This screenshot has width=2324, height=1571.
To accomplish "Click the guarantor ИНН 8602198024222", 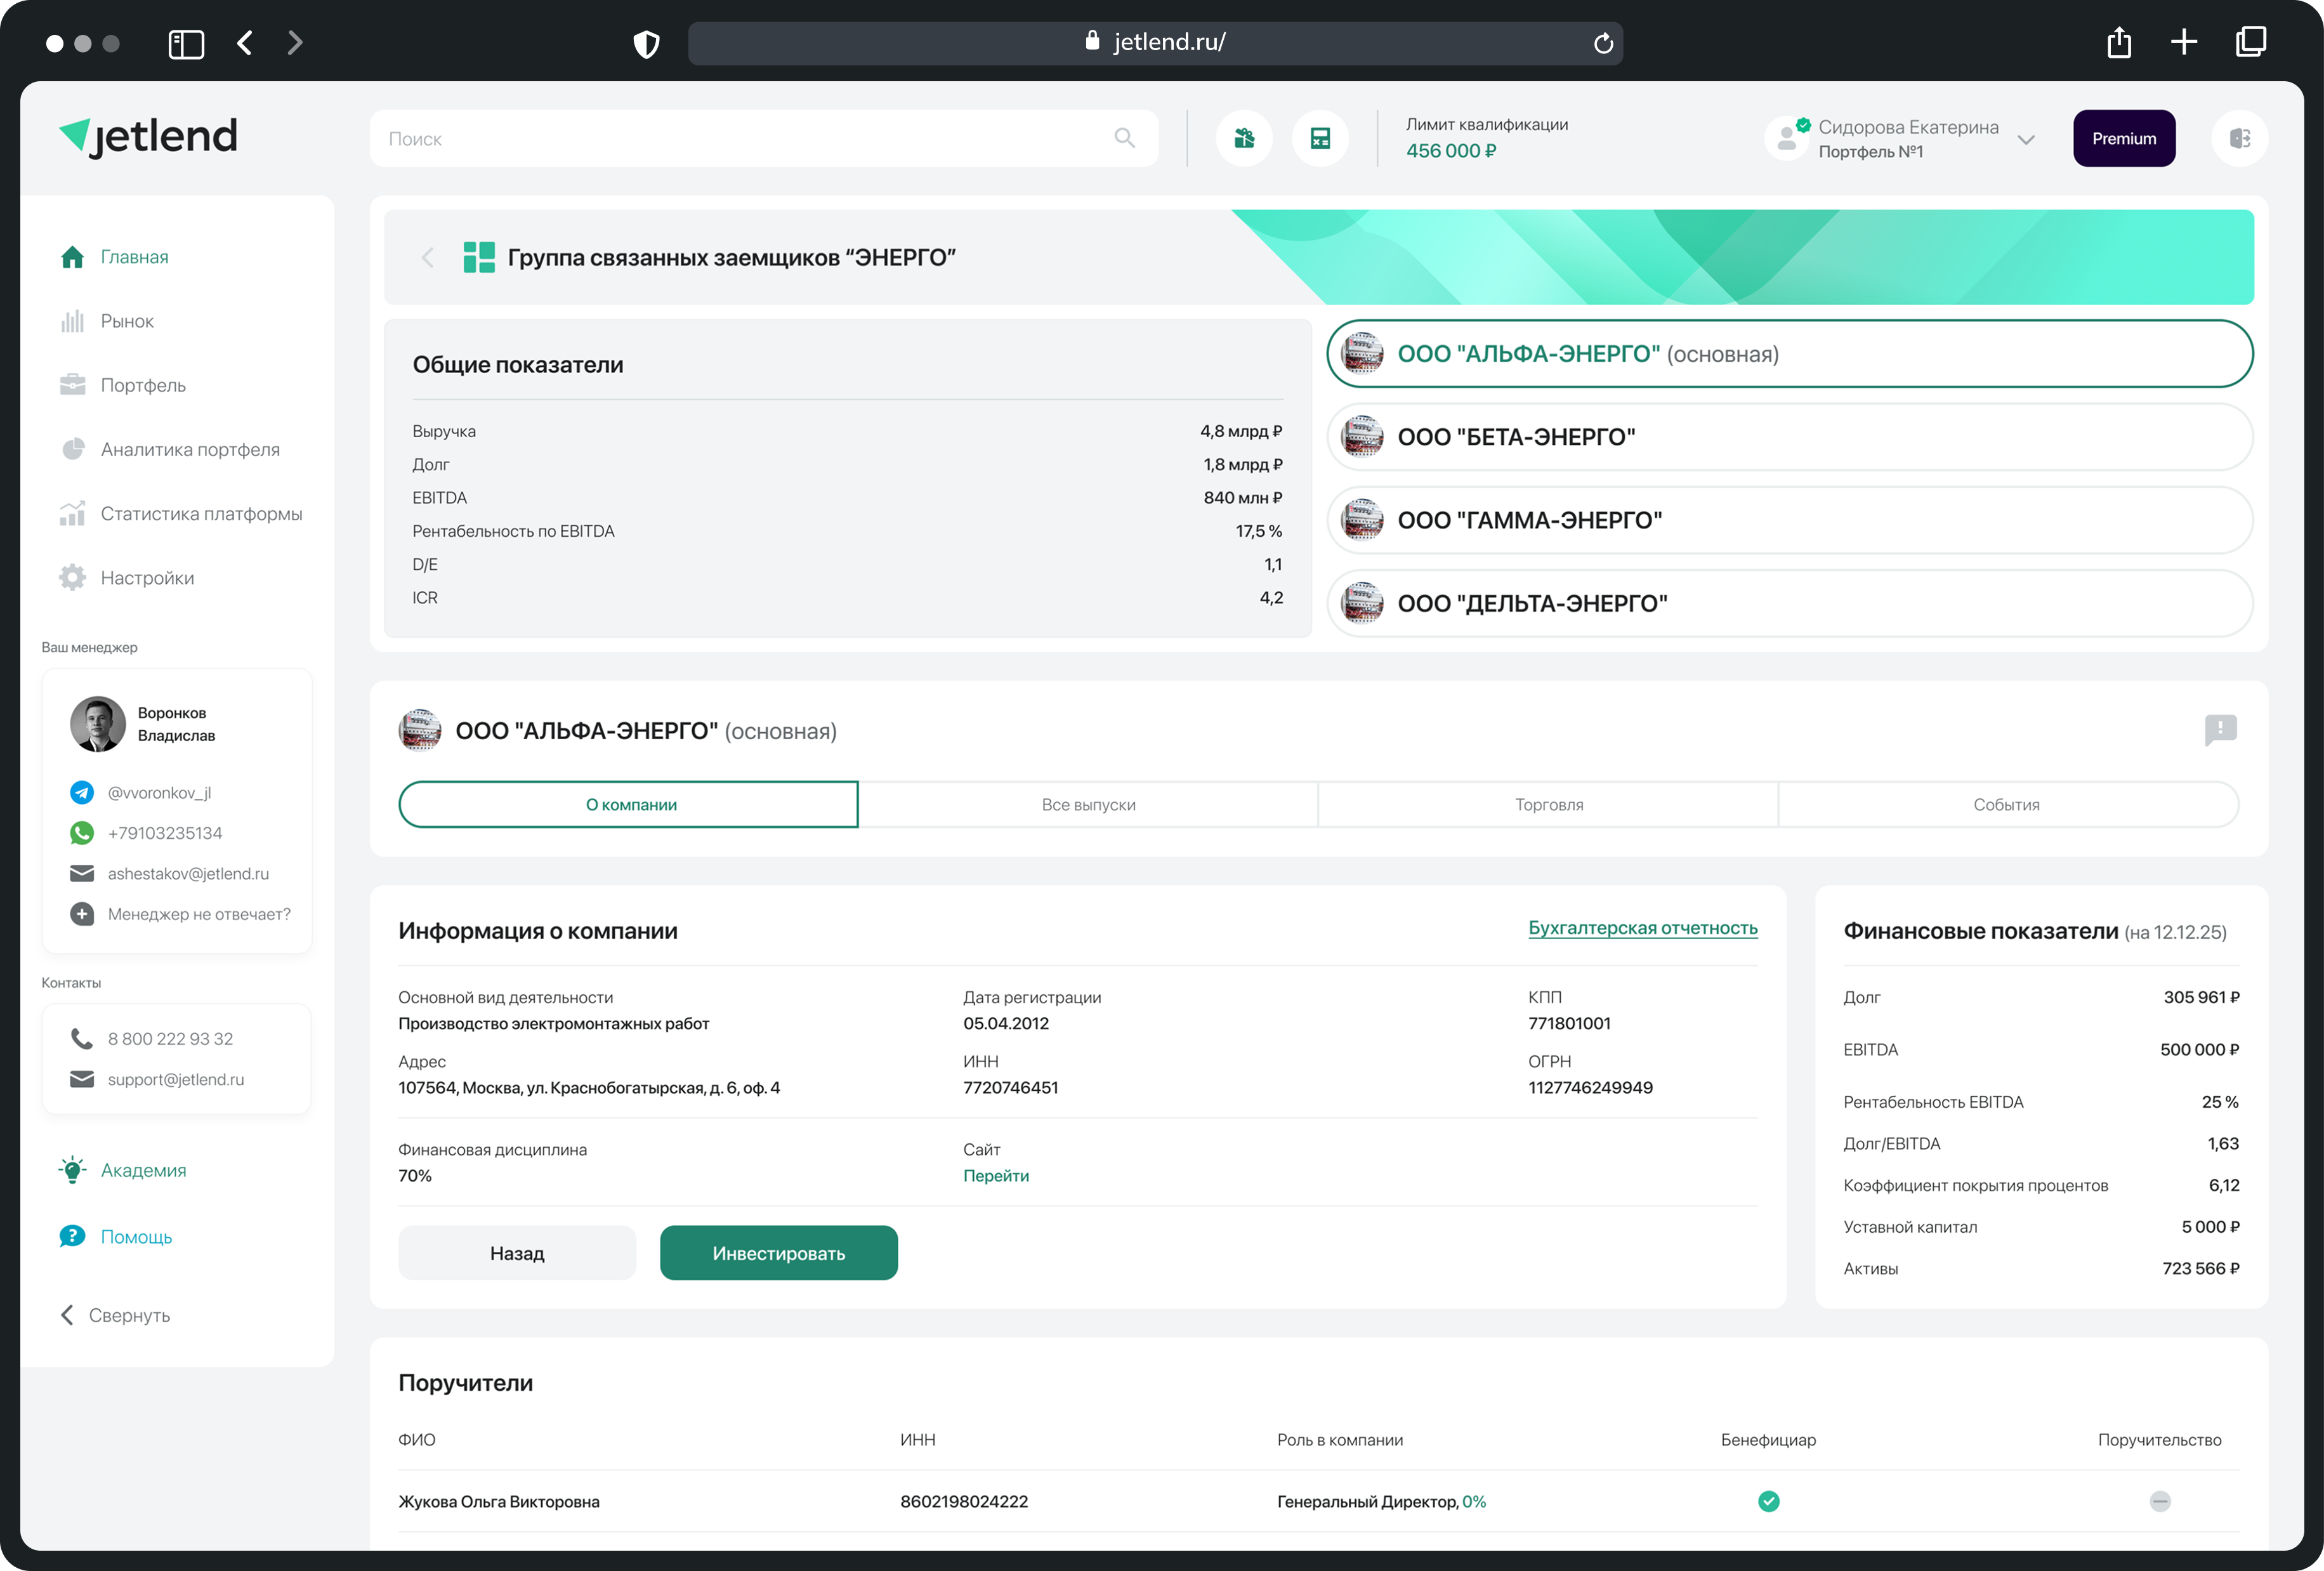I will pyautogui.click(x=964, y=1502).
